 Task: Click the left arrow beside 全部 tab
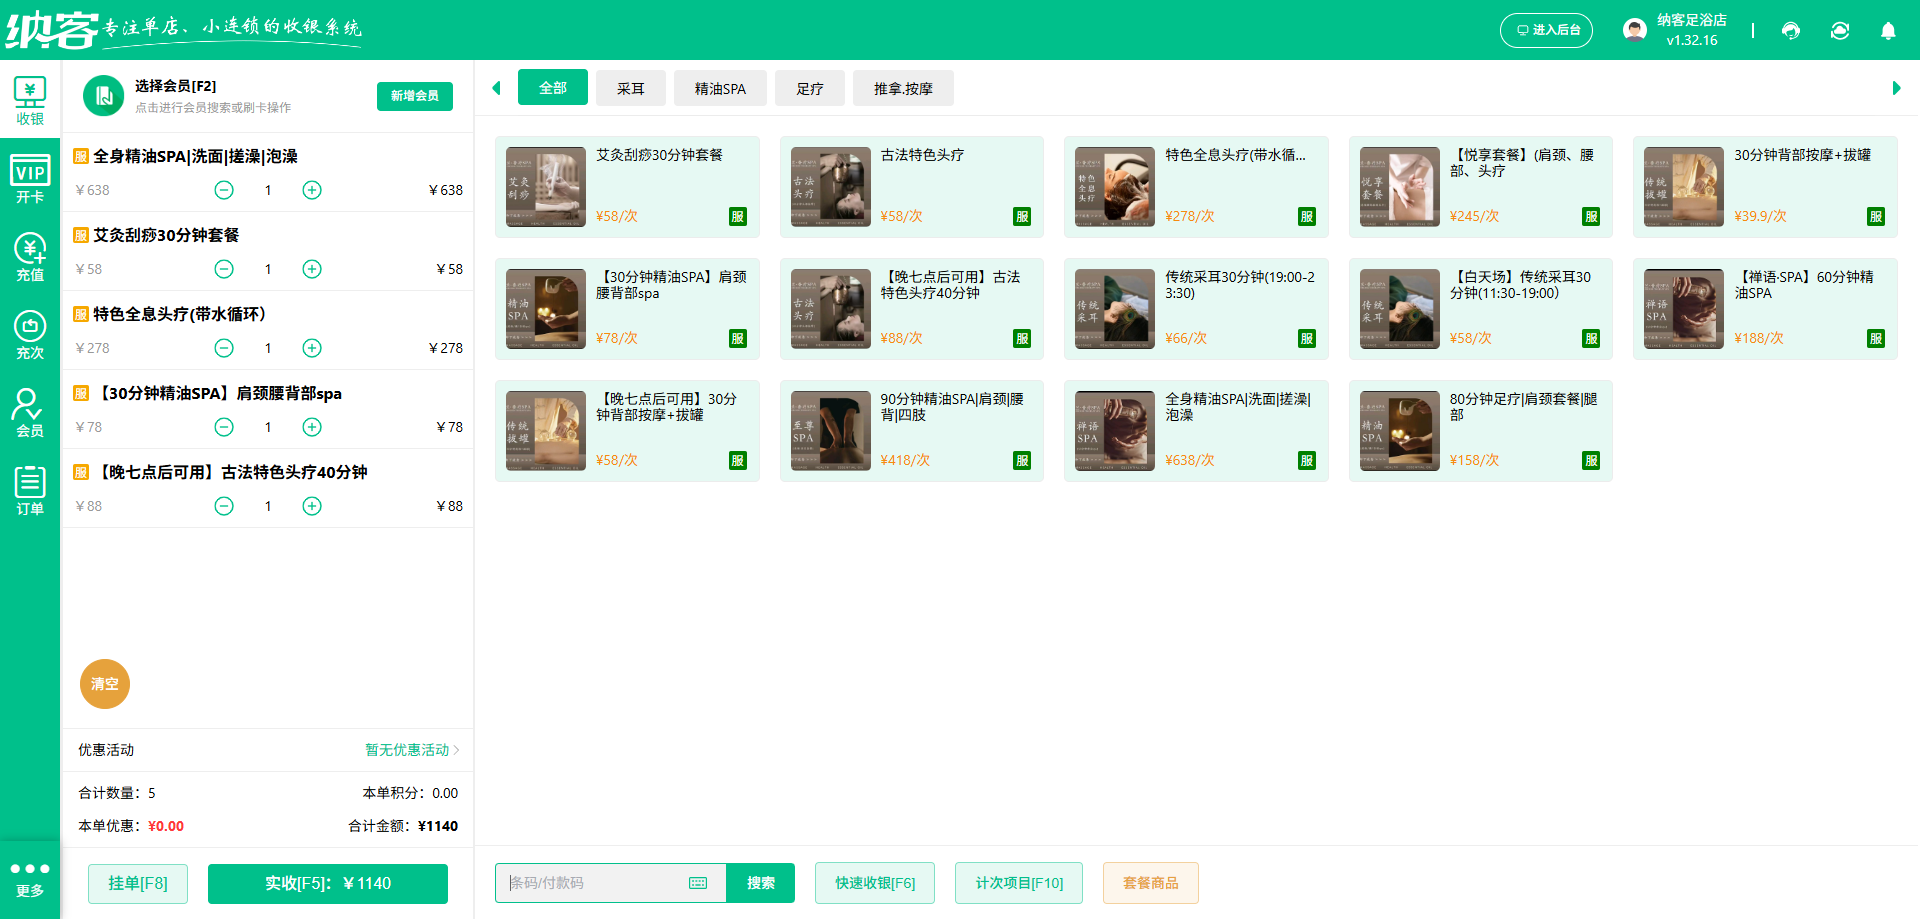(496, 88)
